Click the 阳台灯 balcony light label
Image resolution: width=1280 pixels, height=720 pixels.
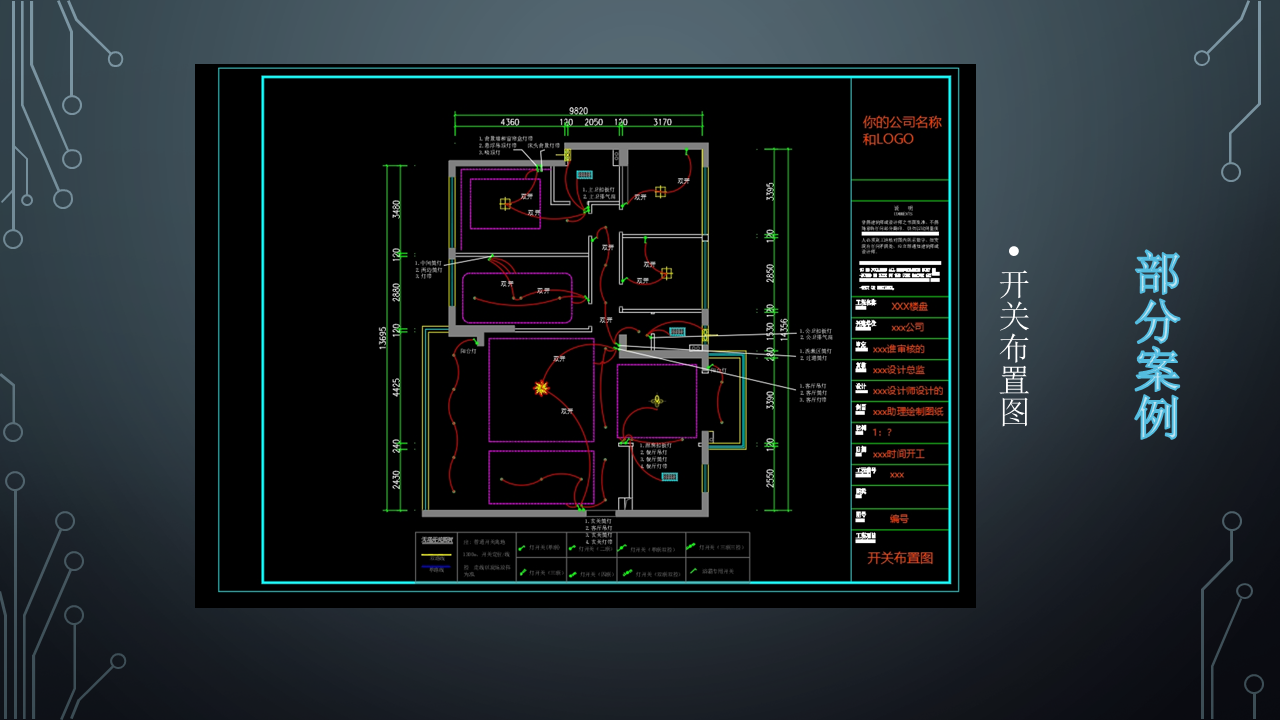click(x=468, y=352)
